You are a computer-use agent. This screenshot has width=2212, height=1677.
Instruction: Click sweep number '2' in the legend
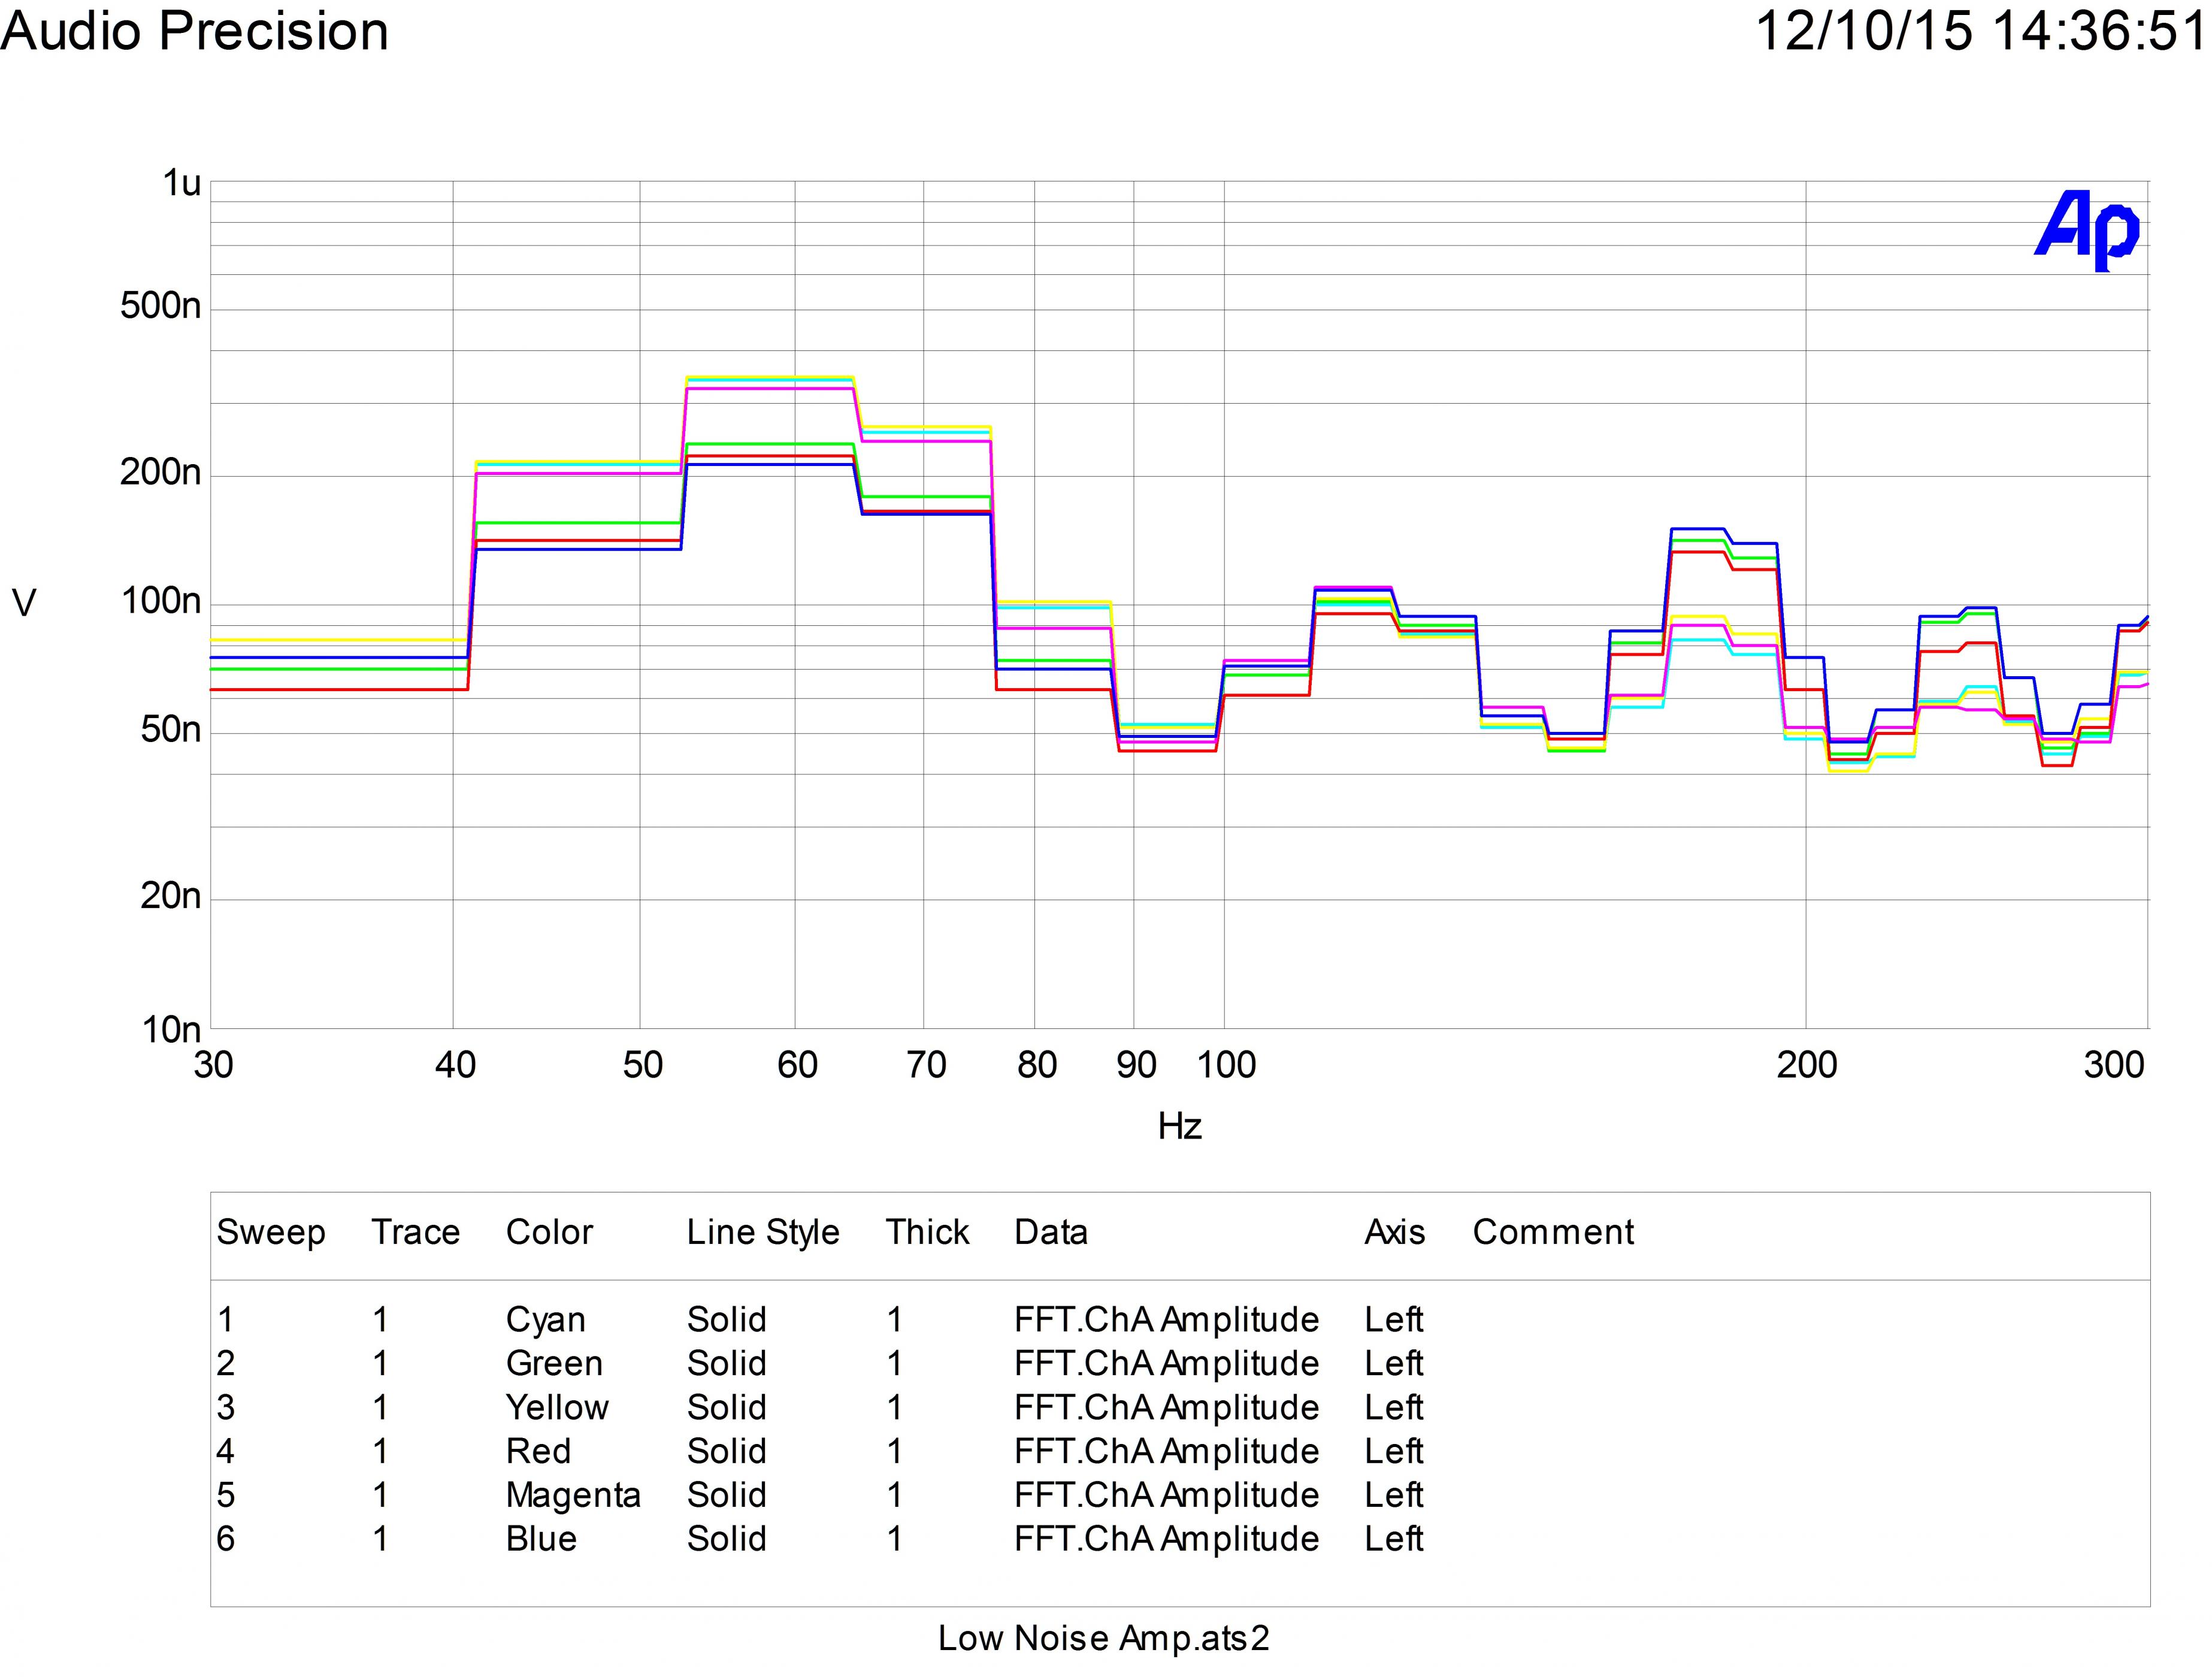click(226, 1364)
